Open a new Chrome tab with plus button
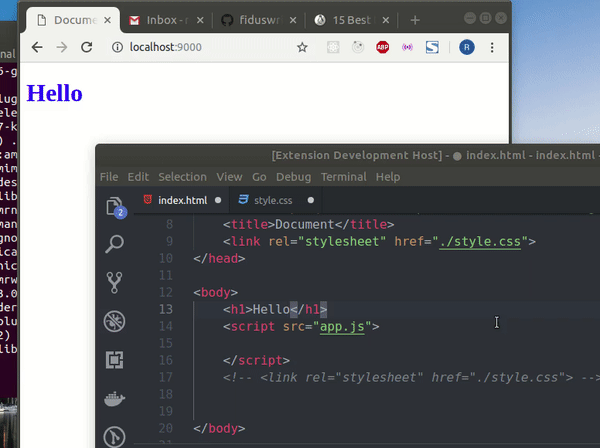This screenshot has height=448, width=600. pyautogui.click(x=415, y=20)
